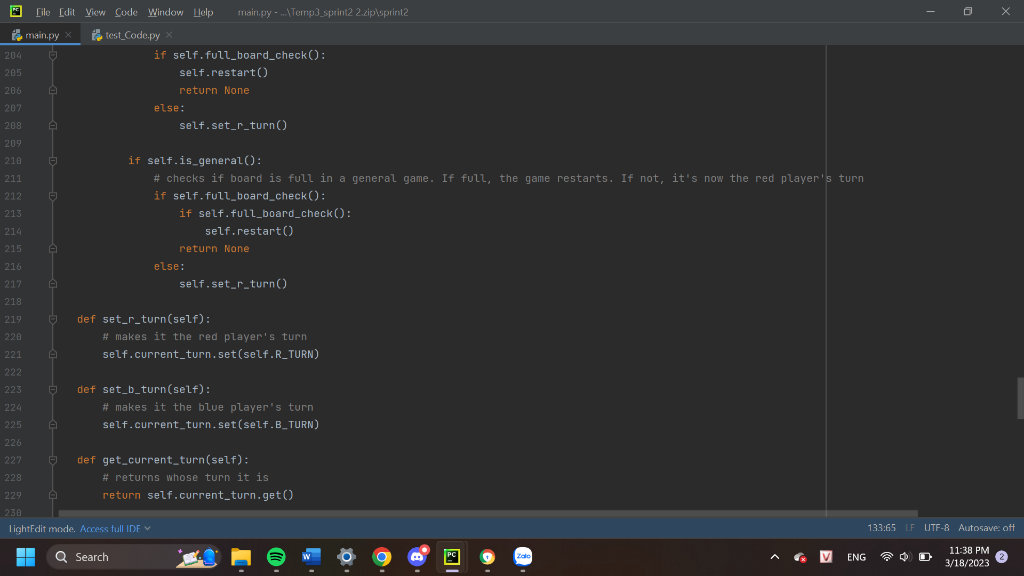Open Discord from taskbar
This screenshot has height=576, width=1024.
click(x=417, y=557)
